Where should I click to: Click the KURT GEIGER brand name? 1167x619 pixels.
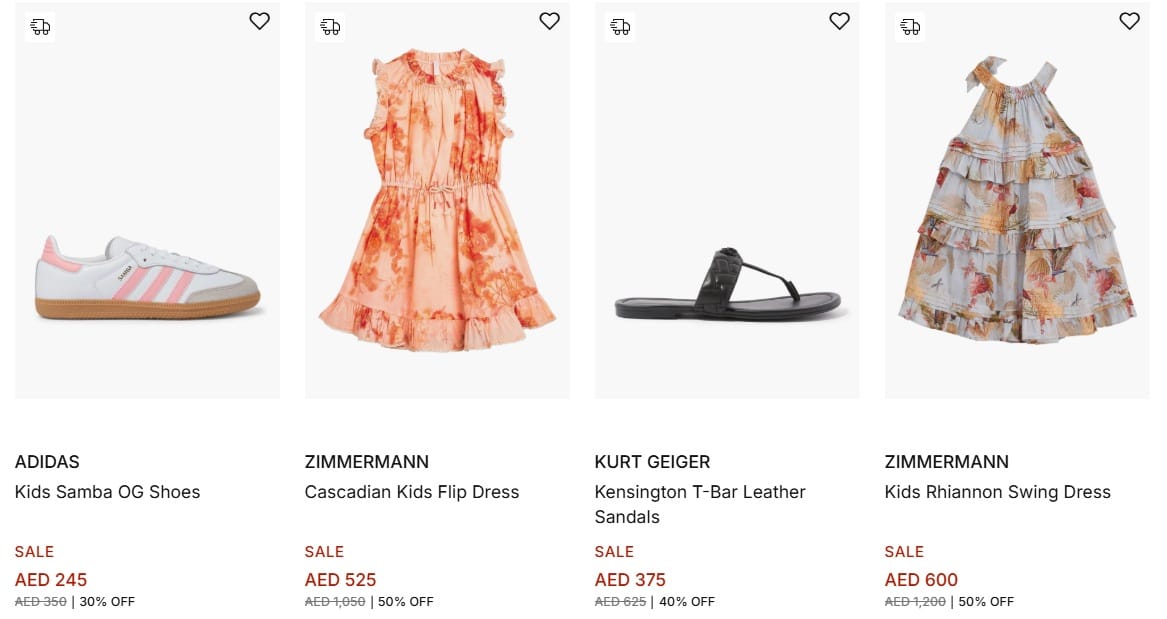coord(652,462)
